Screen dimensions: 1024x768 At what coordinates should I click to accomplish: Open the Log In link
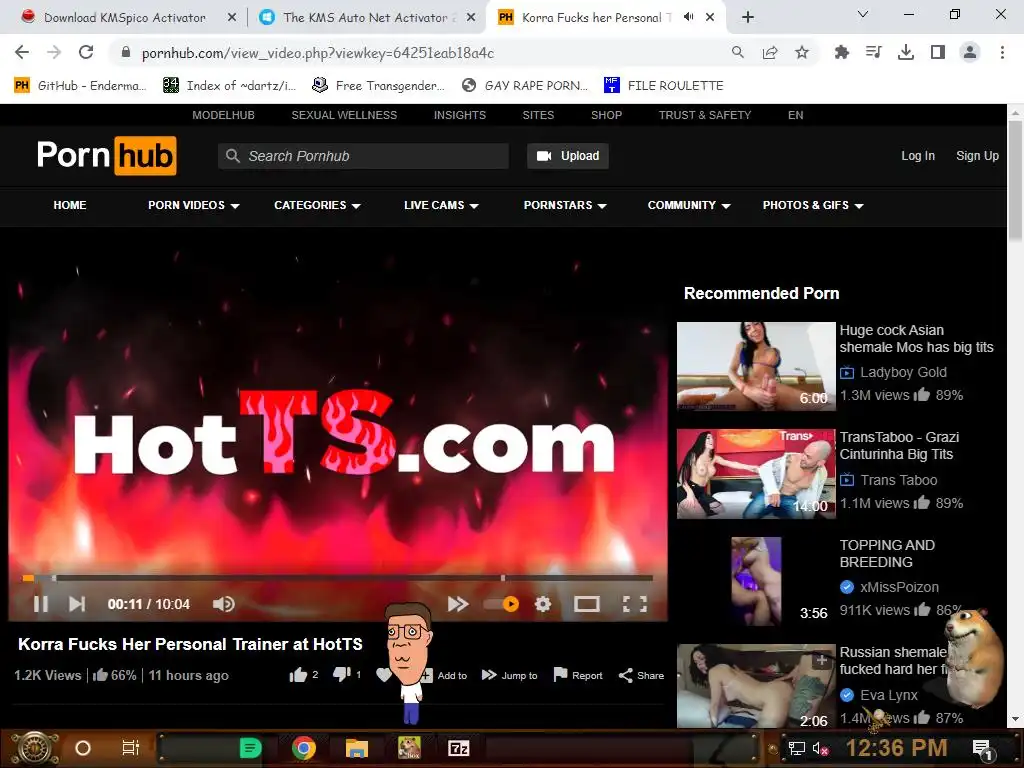[x=918, y=156]
